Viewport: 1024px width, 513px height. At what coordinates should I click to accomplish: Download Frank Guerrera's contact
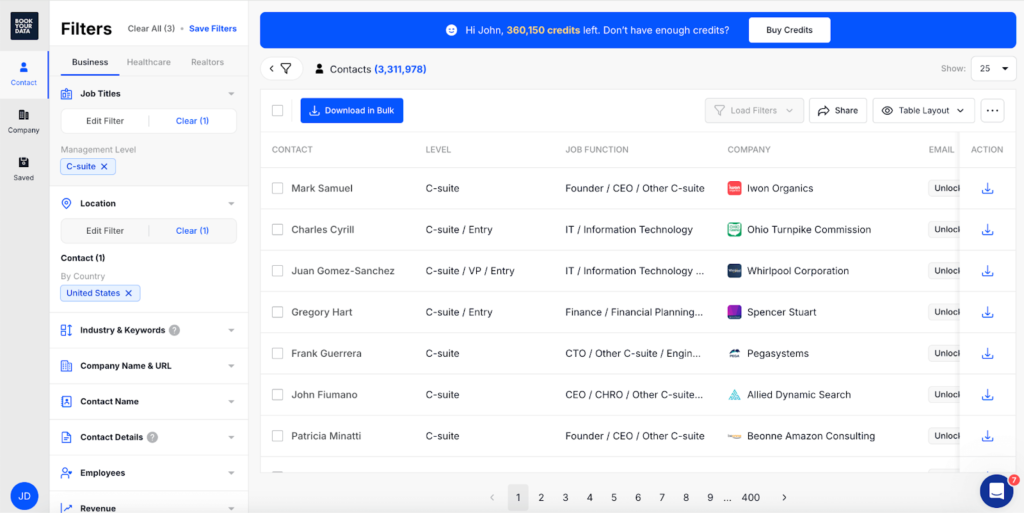987,354
